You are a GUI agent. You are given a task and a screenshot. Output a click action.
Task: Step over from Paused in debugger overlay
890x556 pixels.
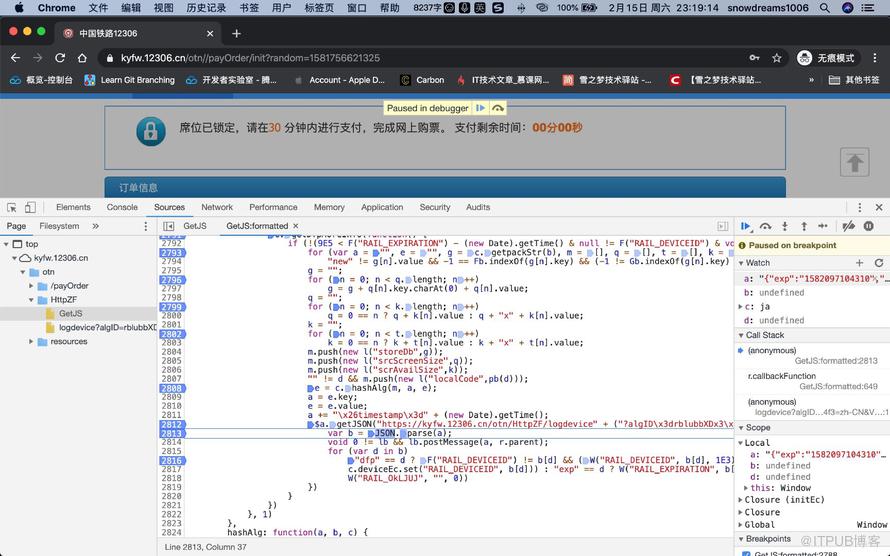(x=497, y=108)
